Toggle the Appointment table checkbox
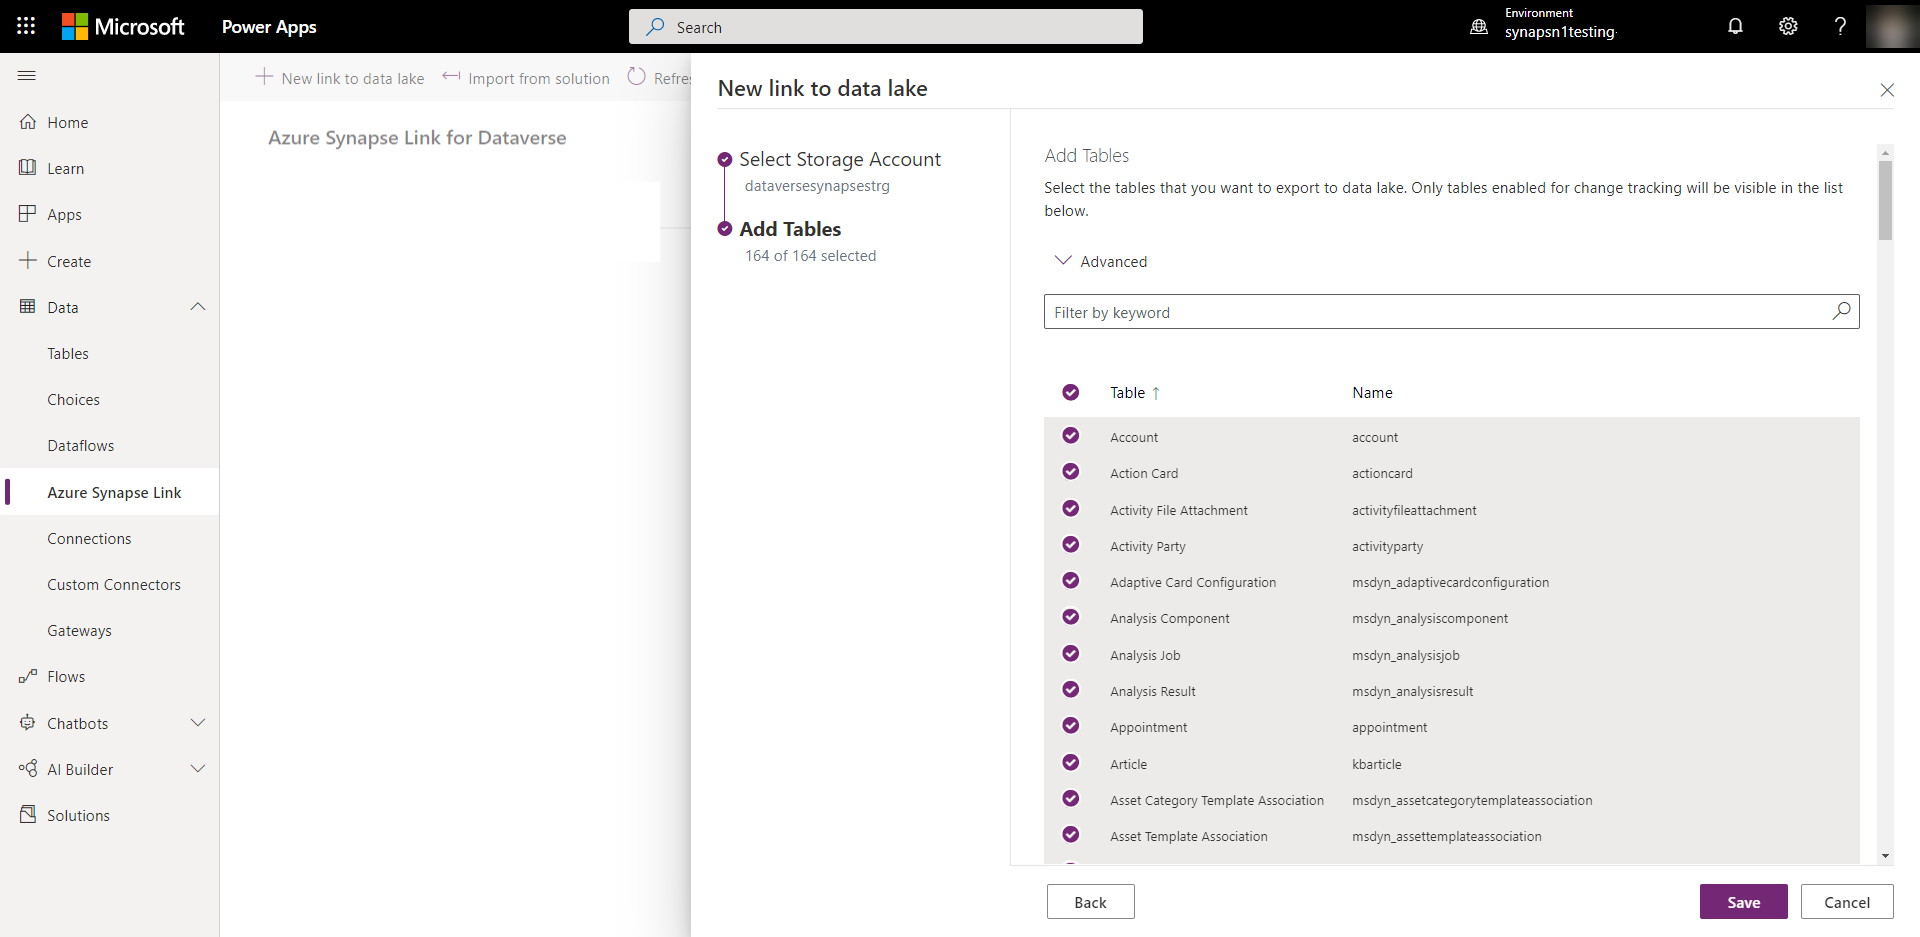Viewport: 1920px width, 937px height. click(1070, 725)
